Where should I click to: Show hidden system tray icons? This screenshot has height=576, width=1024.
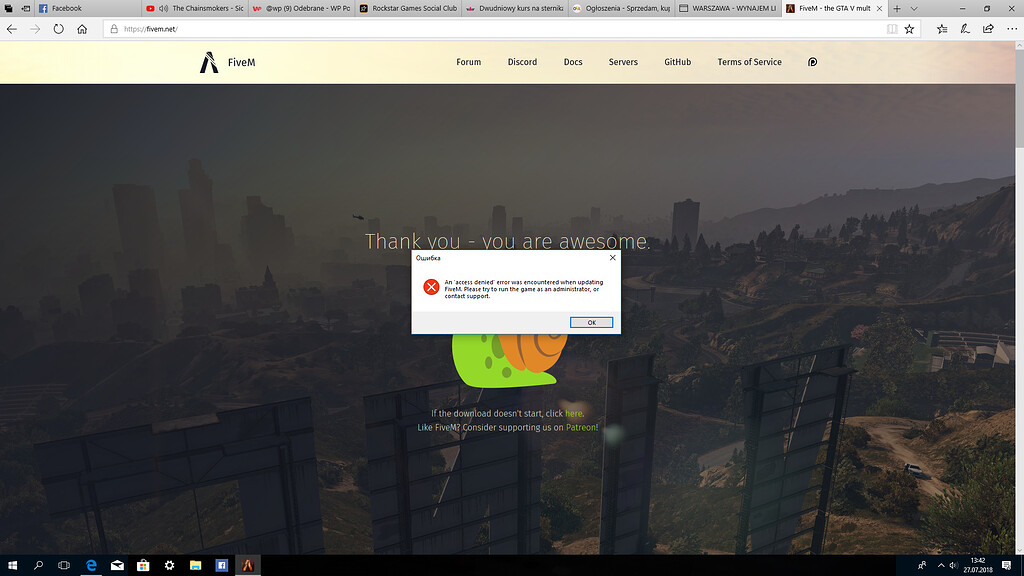click(940, 566)
